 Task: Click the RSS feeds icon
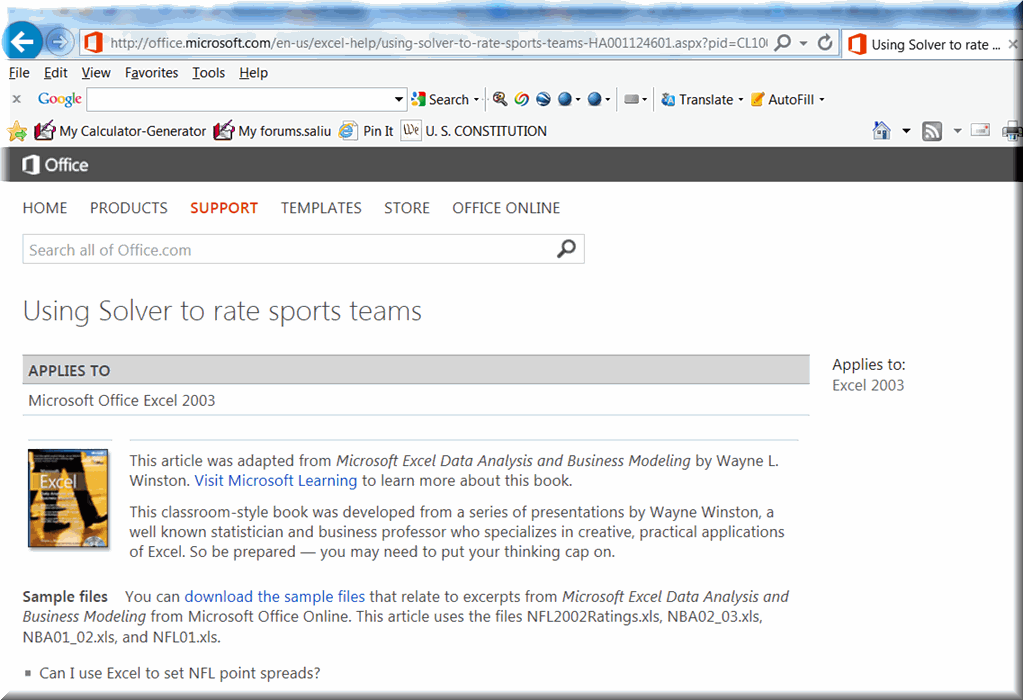click(x=932, y=131)
